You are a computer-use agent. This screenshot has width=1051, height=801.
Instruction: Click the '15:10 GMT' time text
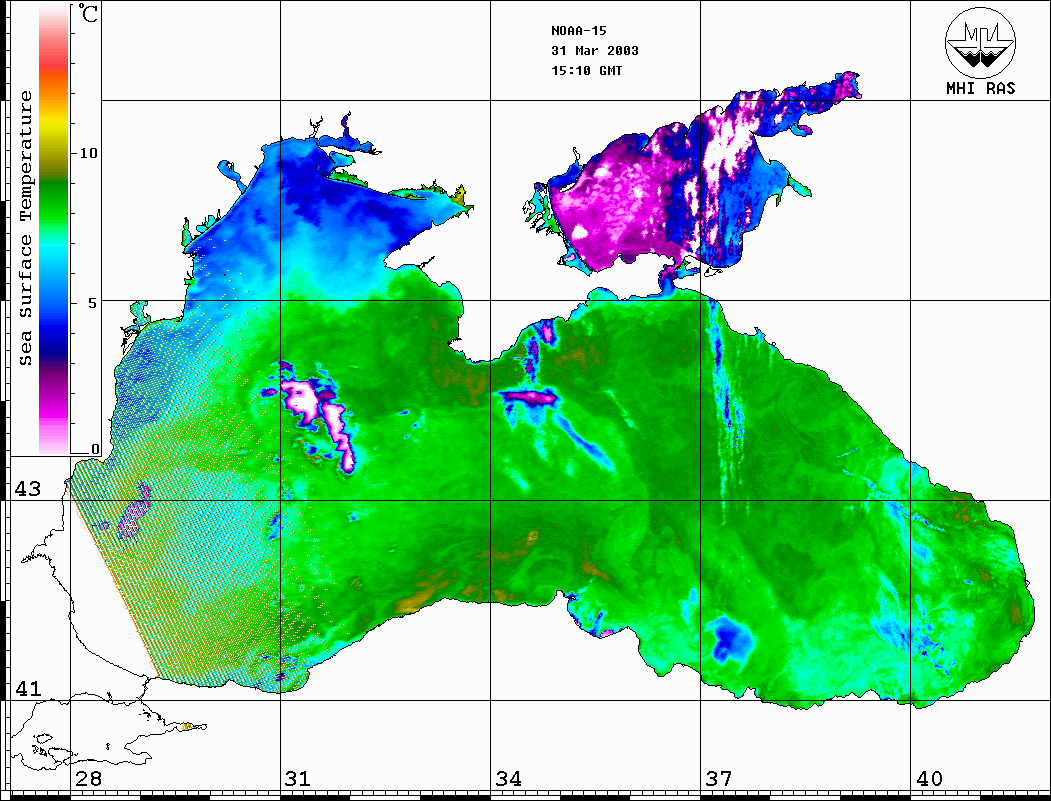(x=586, y=71)
